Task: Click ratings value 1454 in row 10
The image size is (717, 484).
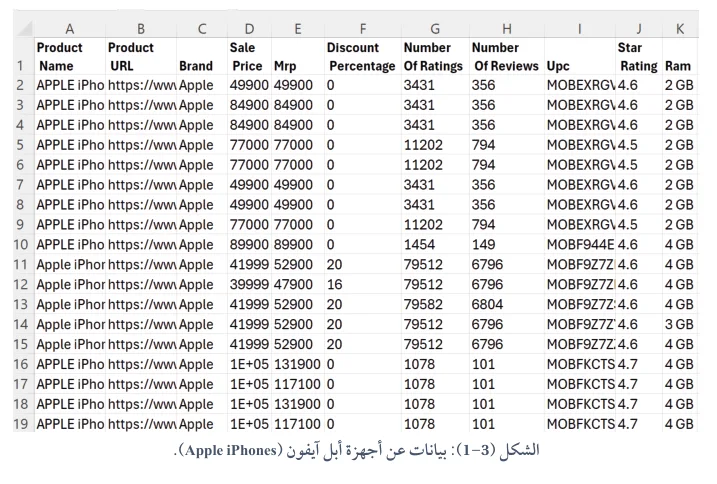Action: [435, 245]
